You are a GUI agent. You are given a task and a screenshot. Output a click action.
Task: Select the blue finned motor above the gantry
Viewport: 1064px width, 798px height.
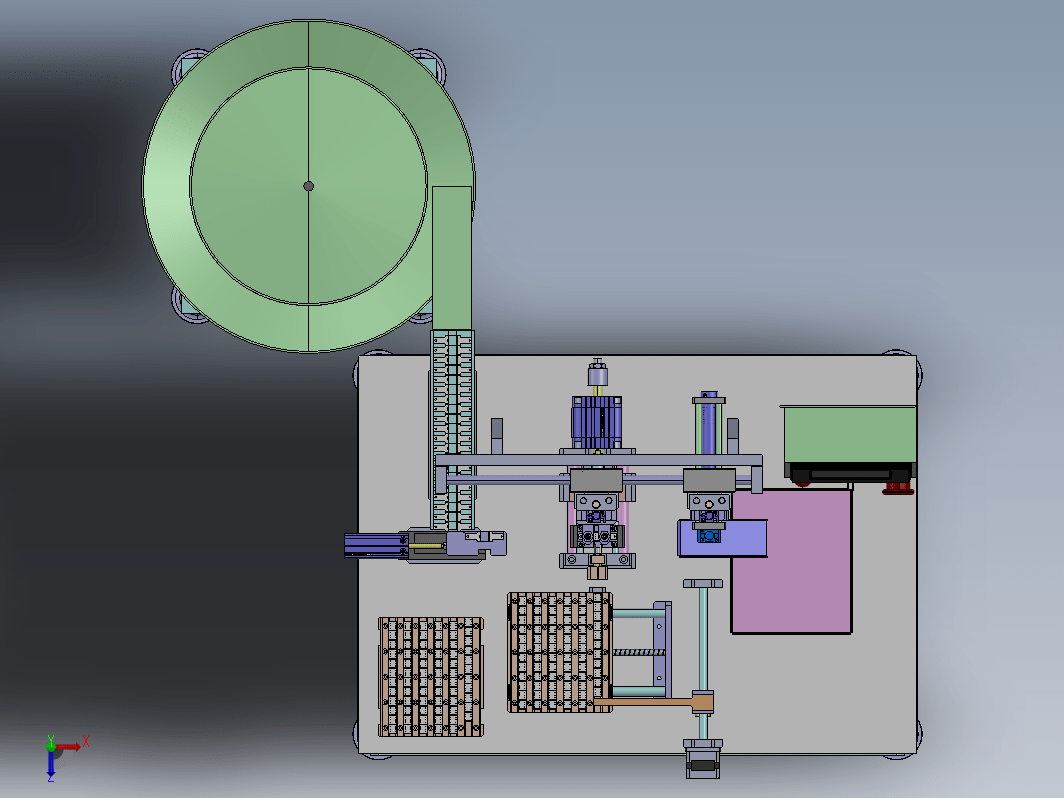click(597, 421)
